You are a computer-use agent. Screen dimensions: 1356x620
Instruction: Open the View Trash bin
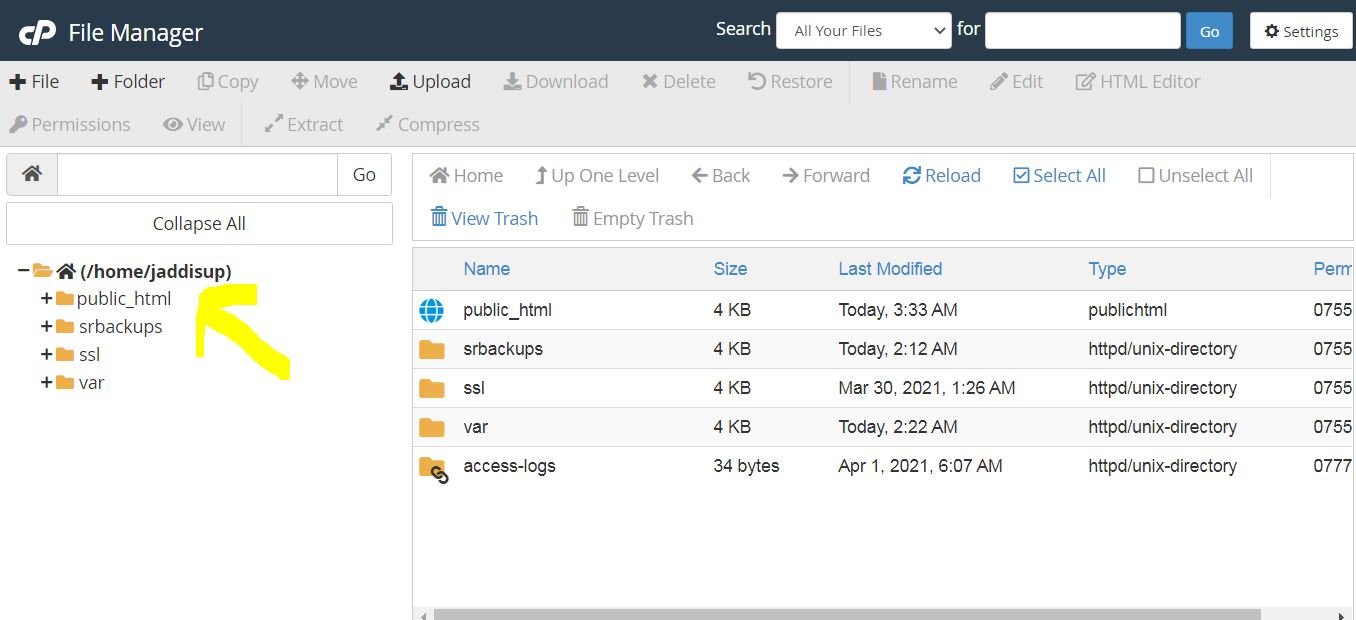pos(484,218)
